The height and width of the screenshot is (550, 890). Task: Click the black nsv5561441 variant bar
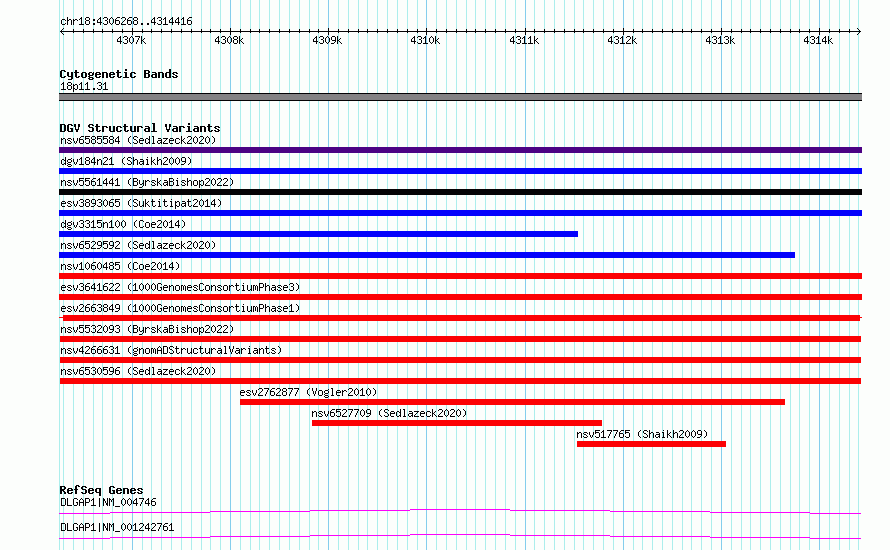click(x=460, y=192)
